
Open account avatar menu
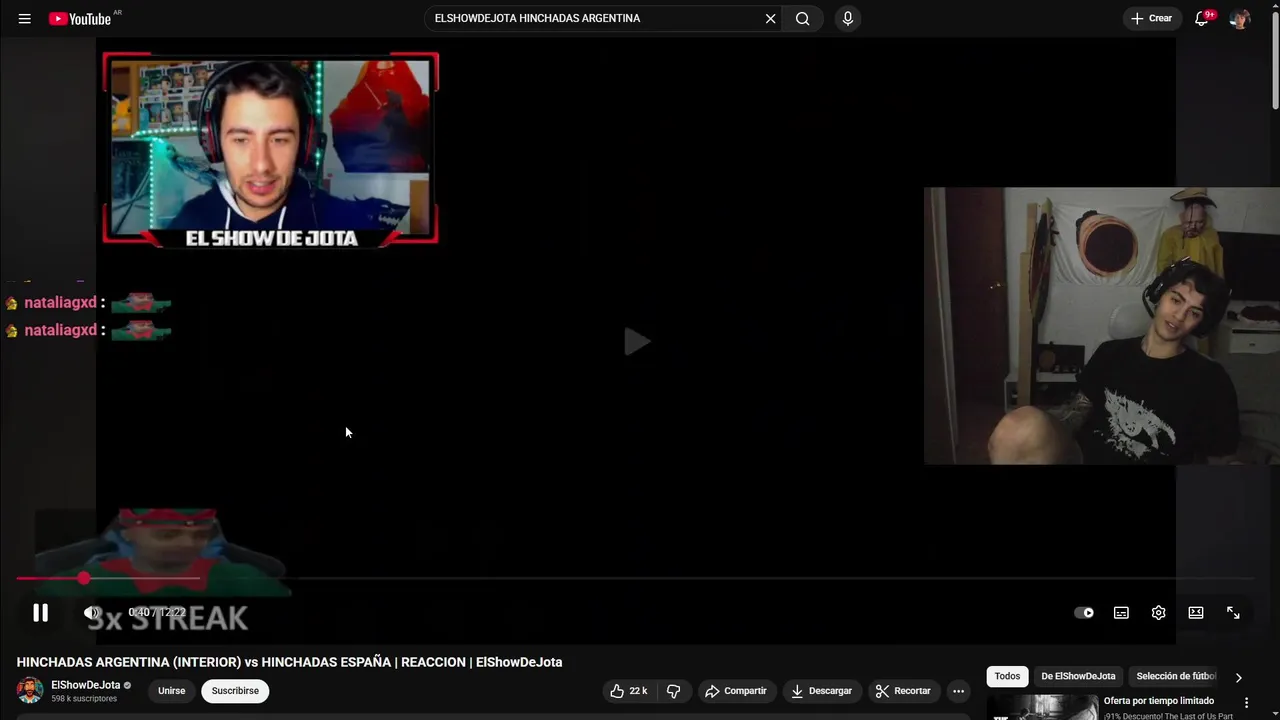coord(1240,18)
